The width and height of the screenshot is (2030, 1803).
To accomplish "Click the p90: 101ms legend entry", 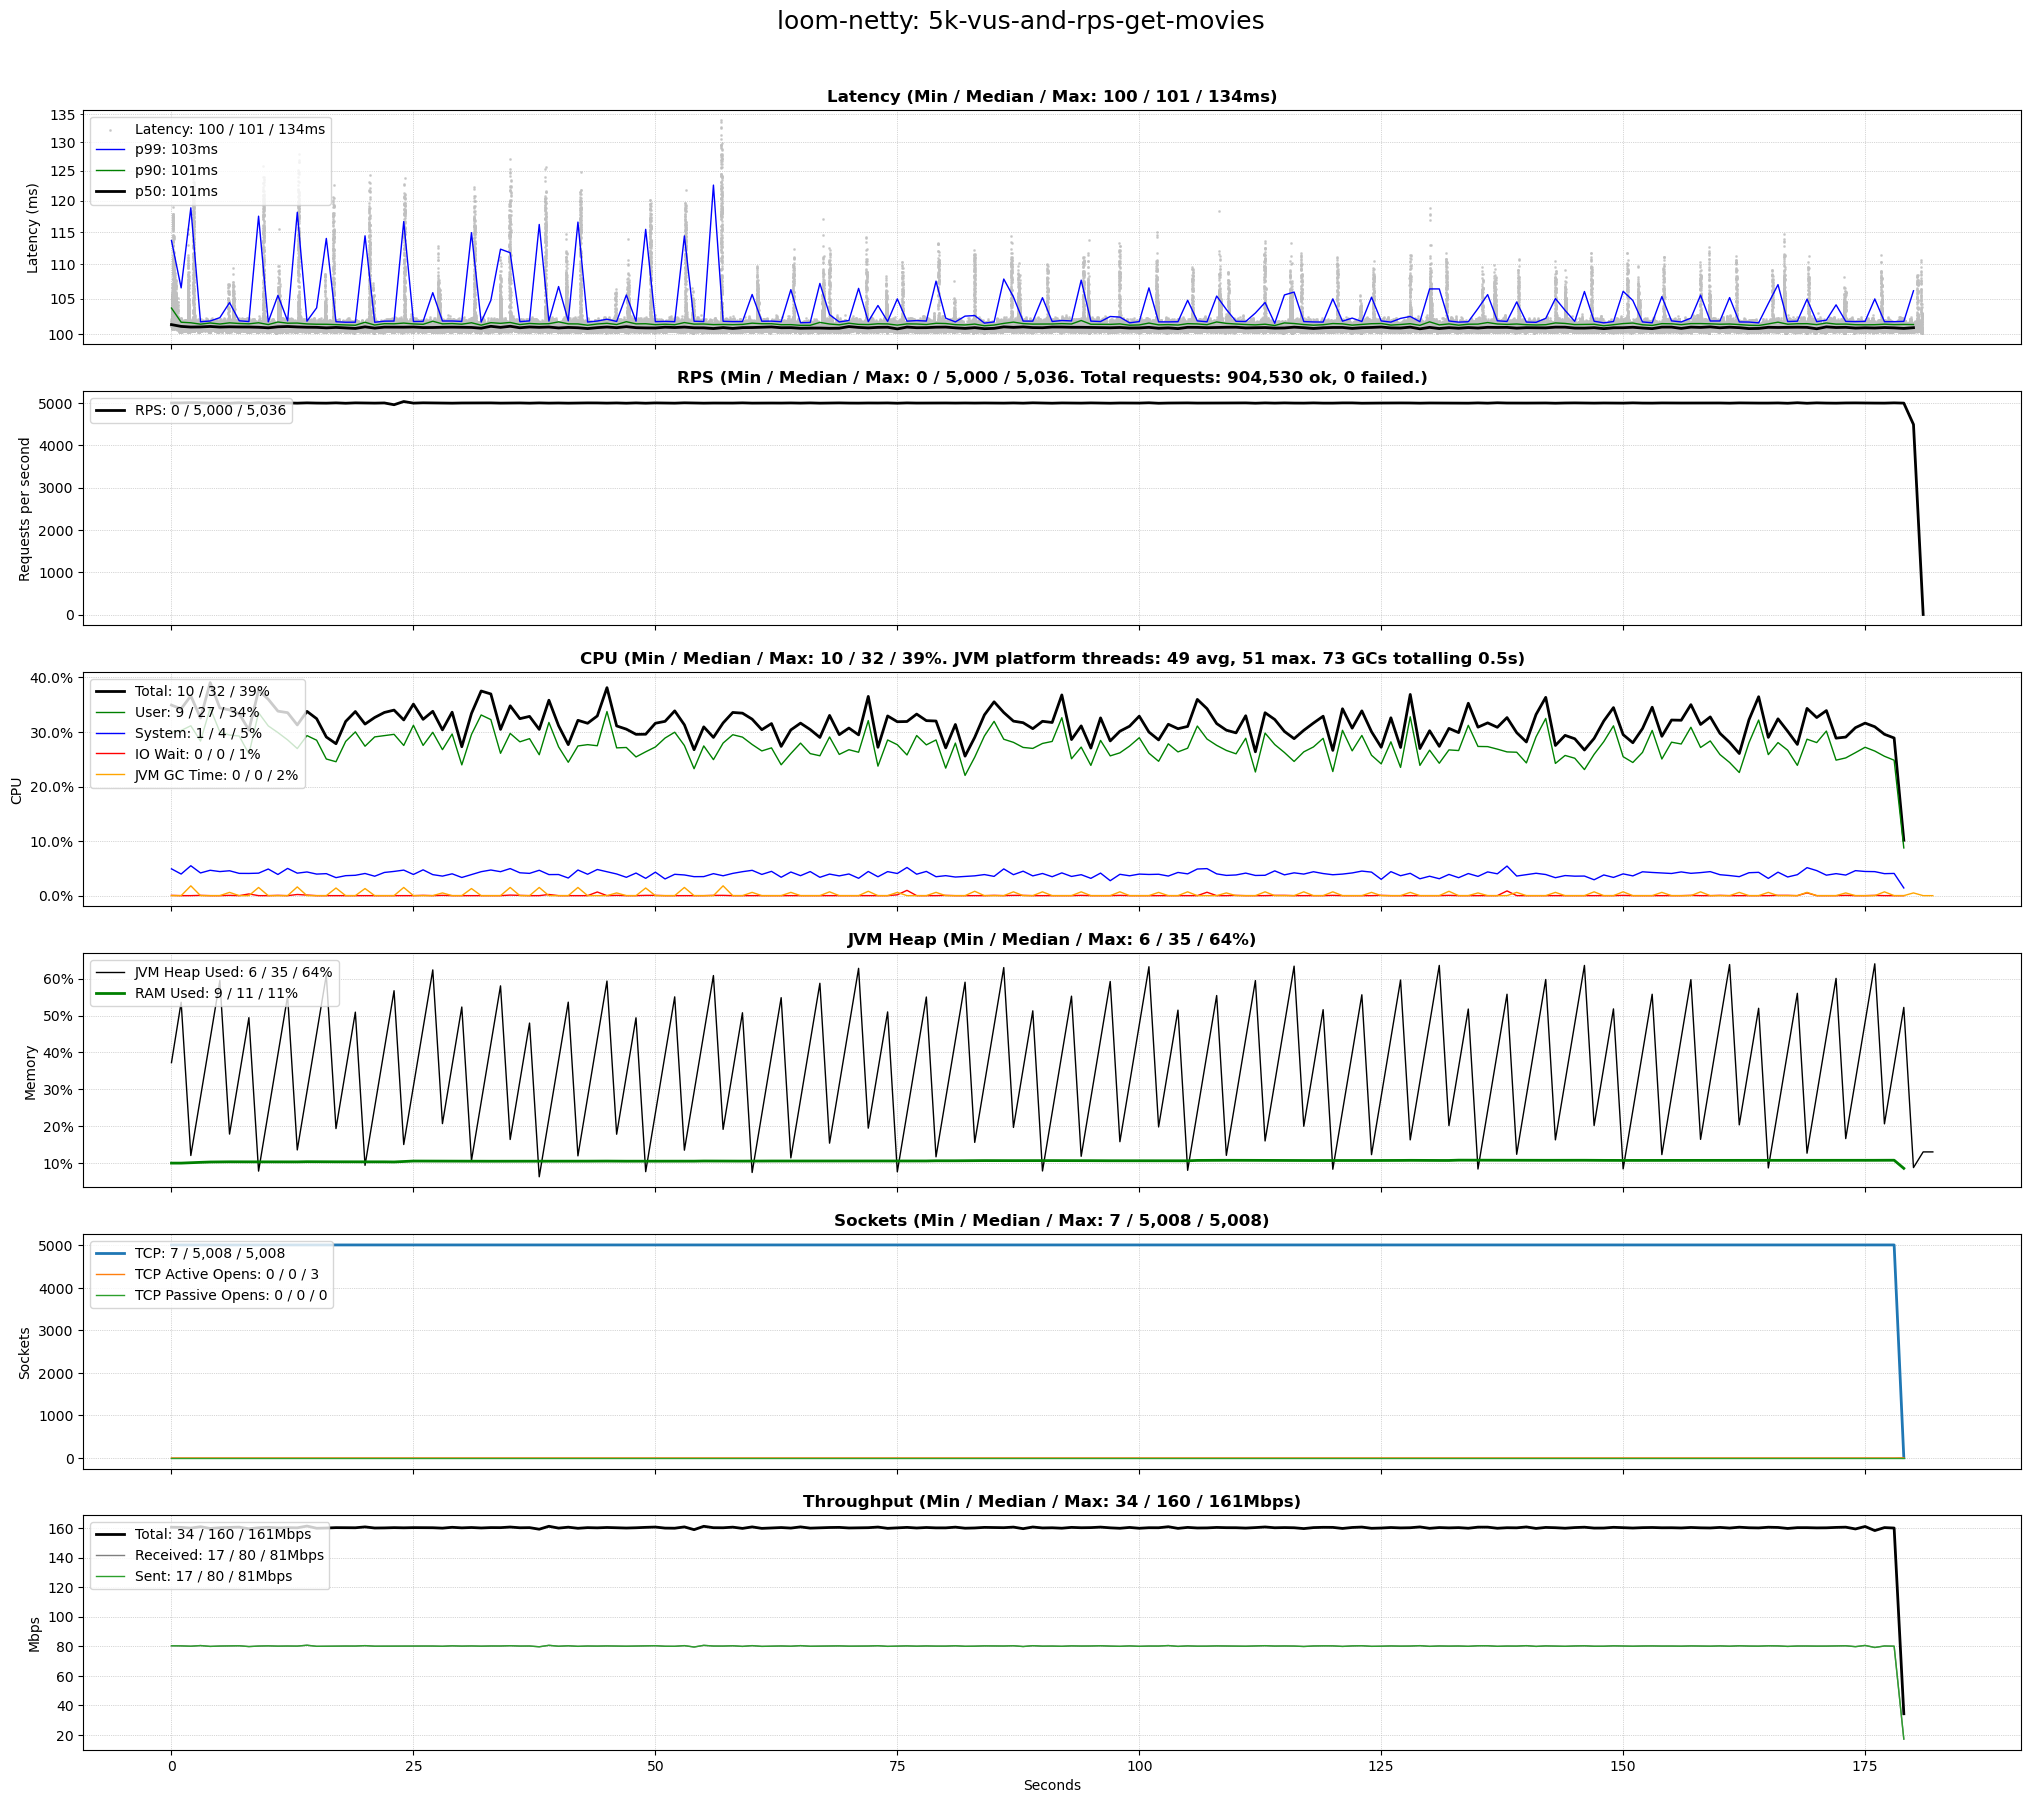I will [176, 170].
